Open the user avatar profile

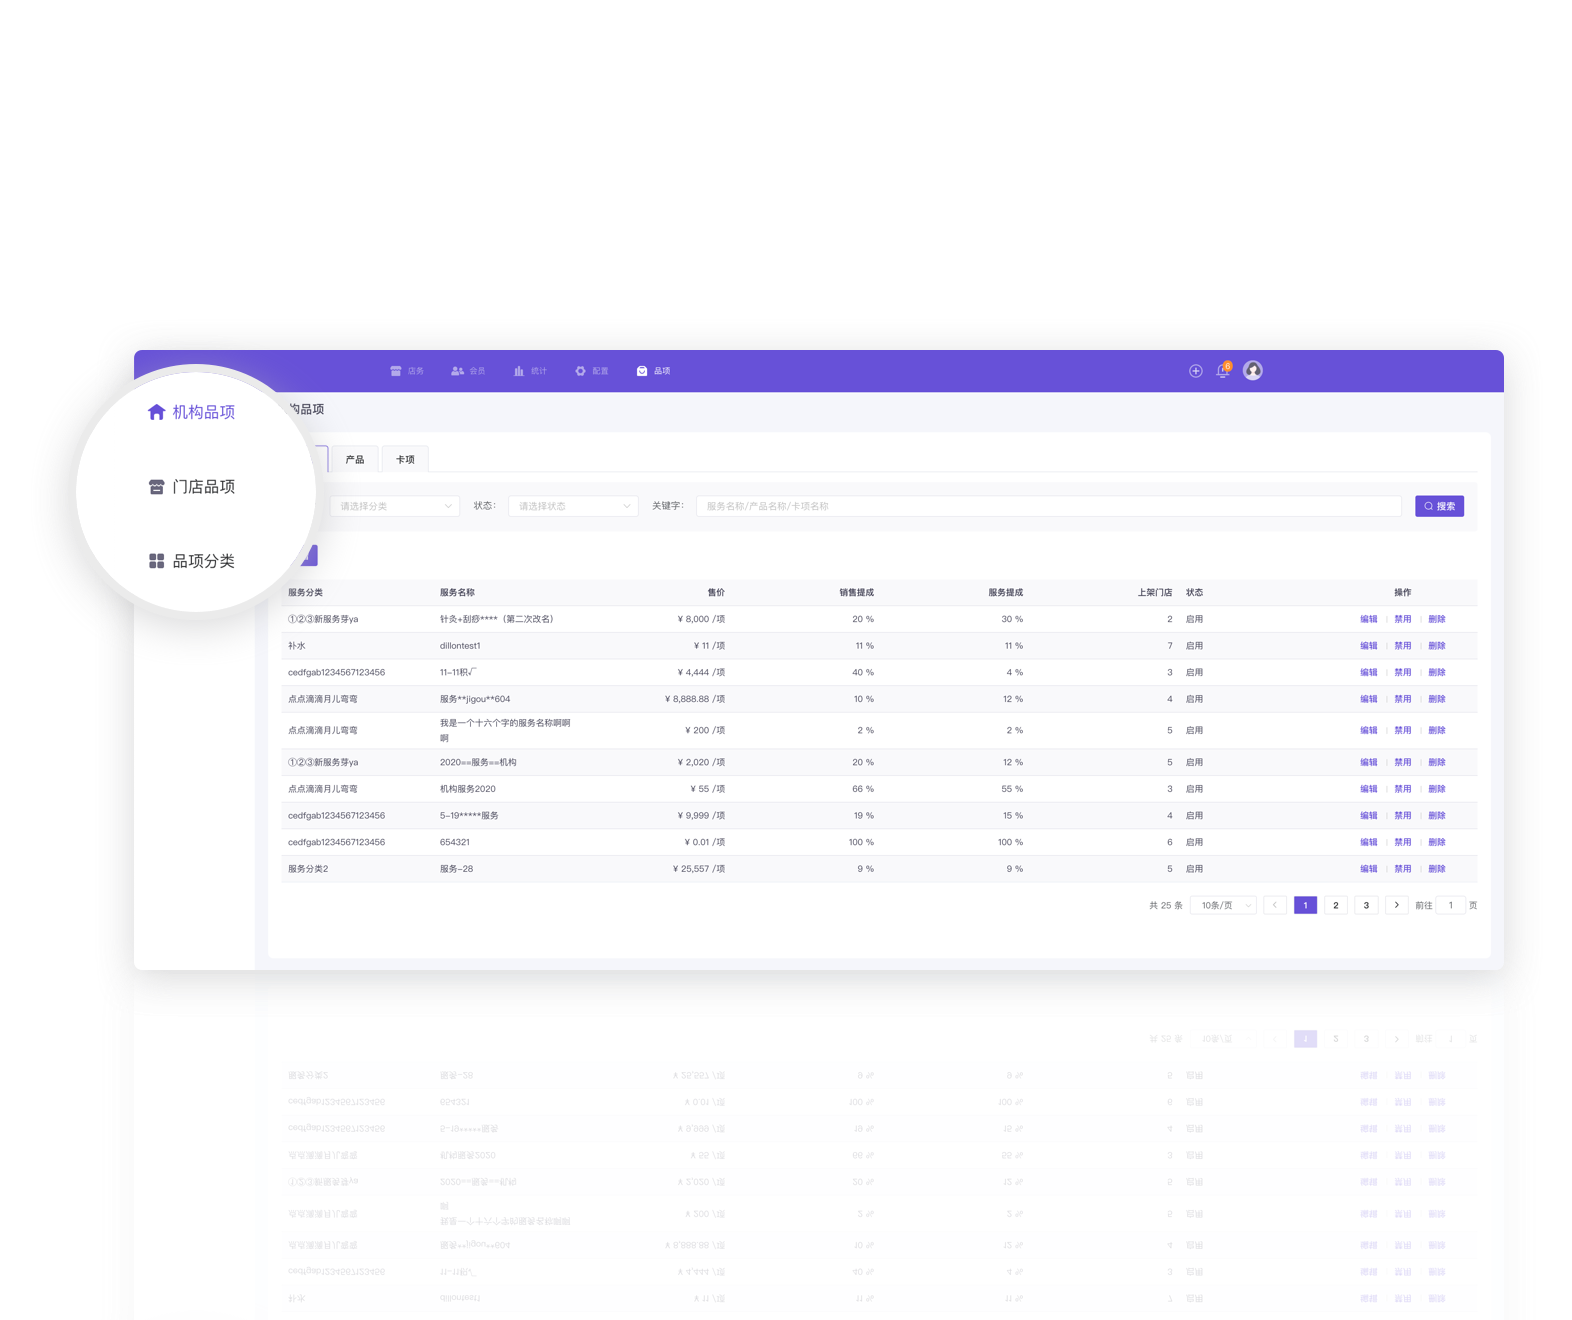pyautogui.click(x=1252, y=371)
